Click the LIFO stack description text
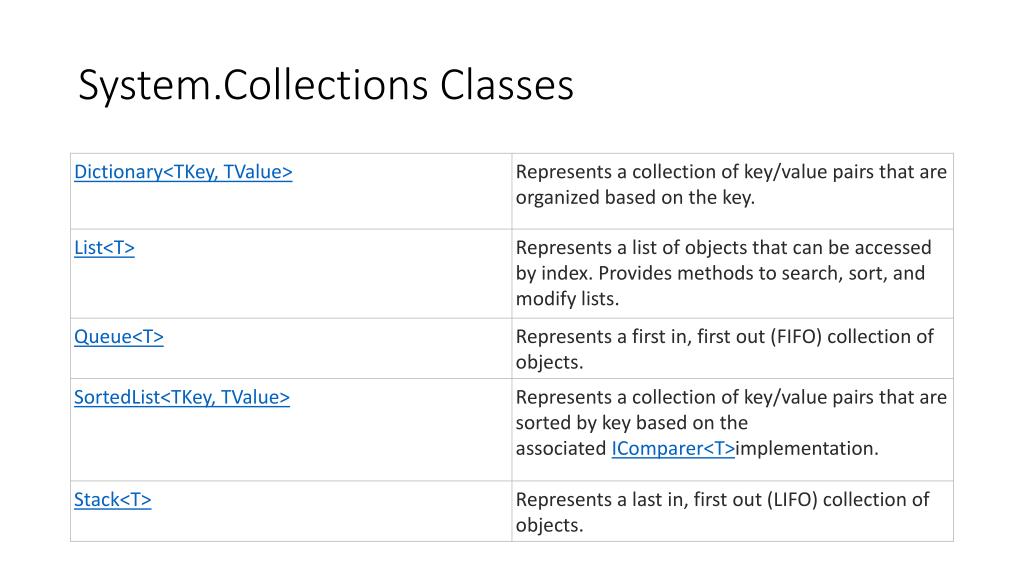Viewport: 1024px width, 576px height. coord(722,512)
